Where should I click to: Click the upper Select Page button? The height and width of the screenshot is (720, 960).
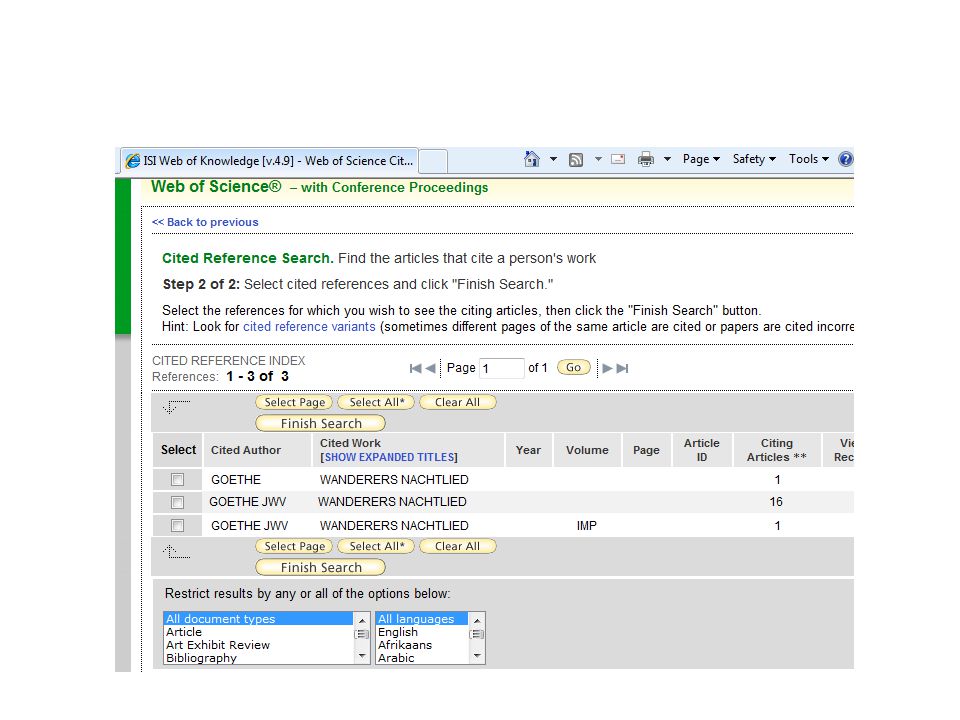point(294,402)
